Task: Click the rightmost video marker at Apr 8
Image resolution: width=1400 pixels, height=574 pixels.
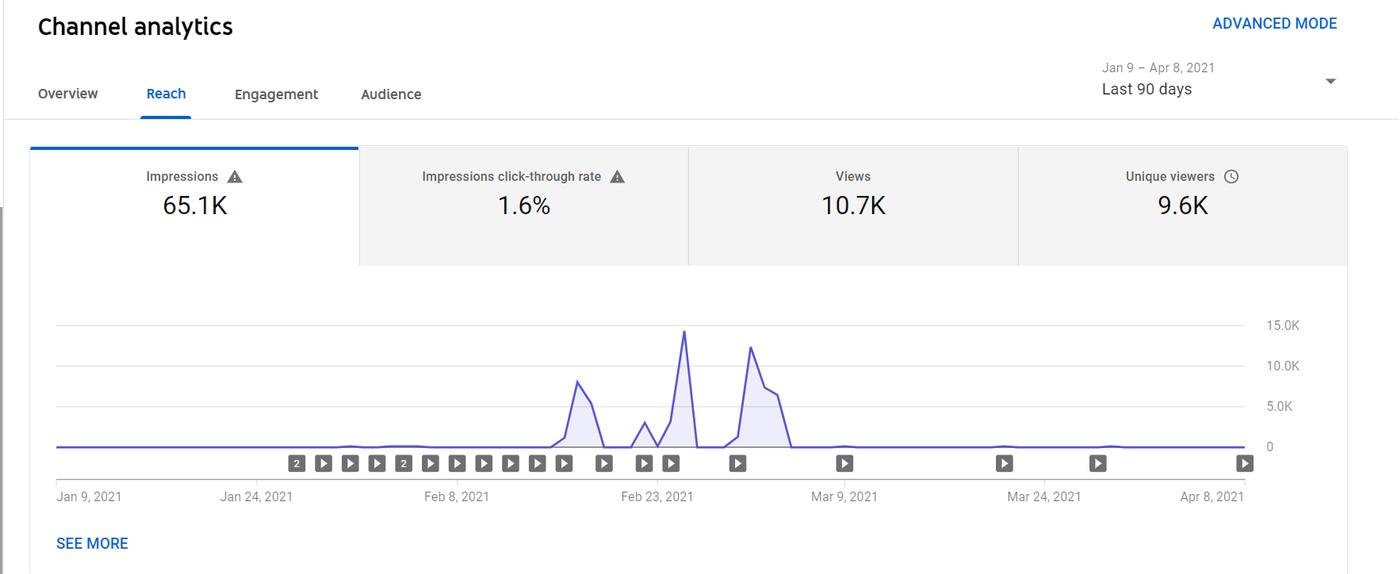Action: [x=1244, y=463]
